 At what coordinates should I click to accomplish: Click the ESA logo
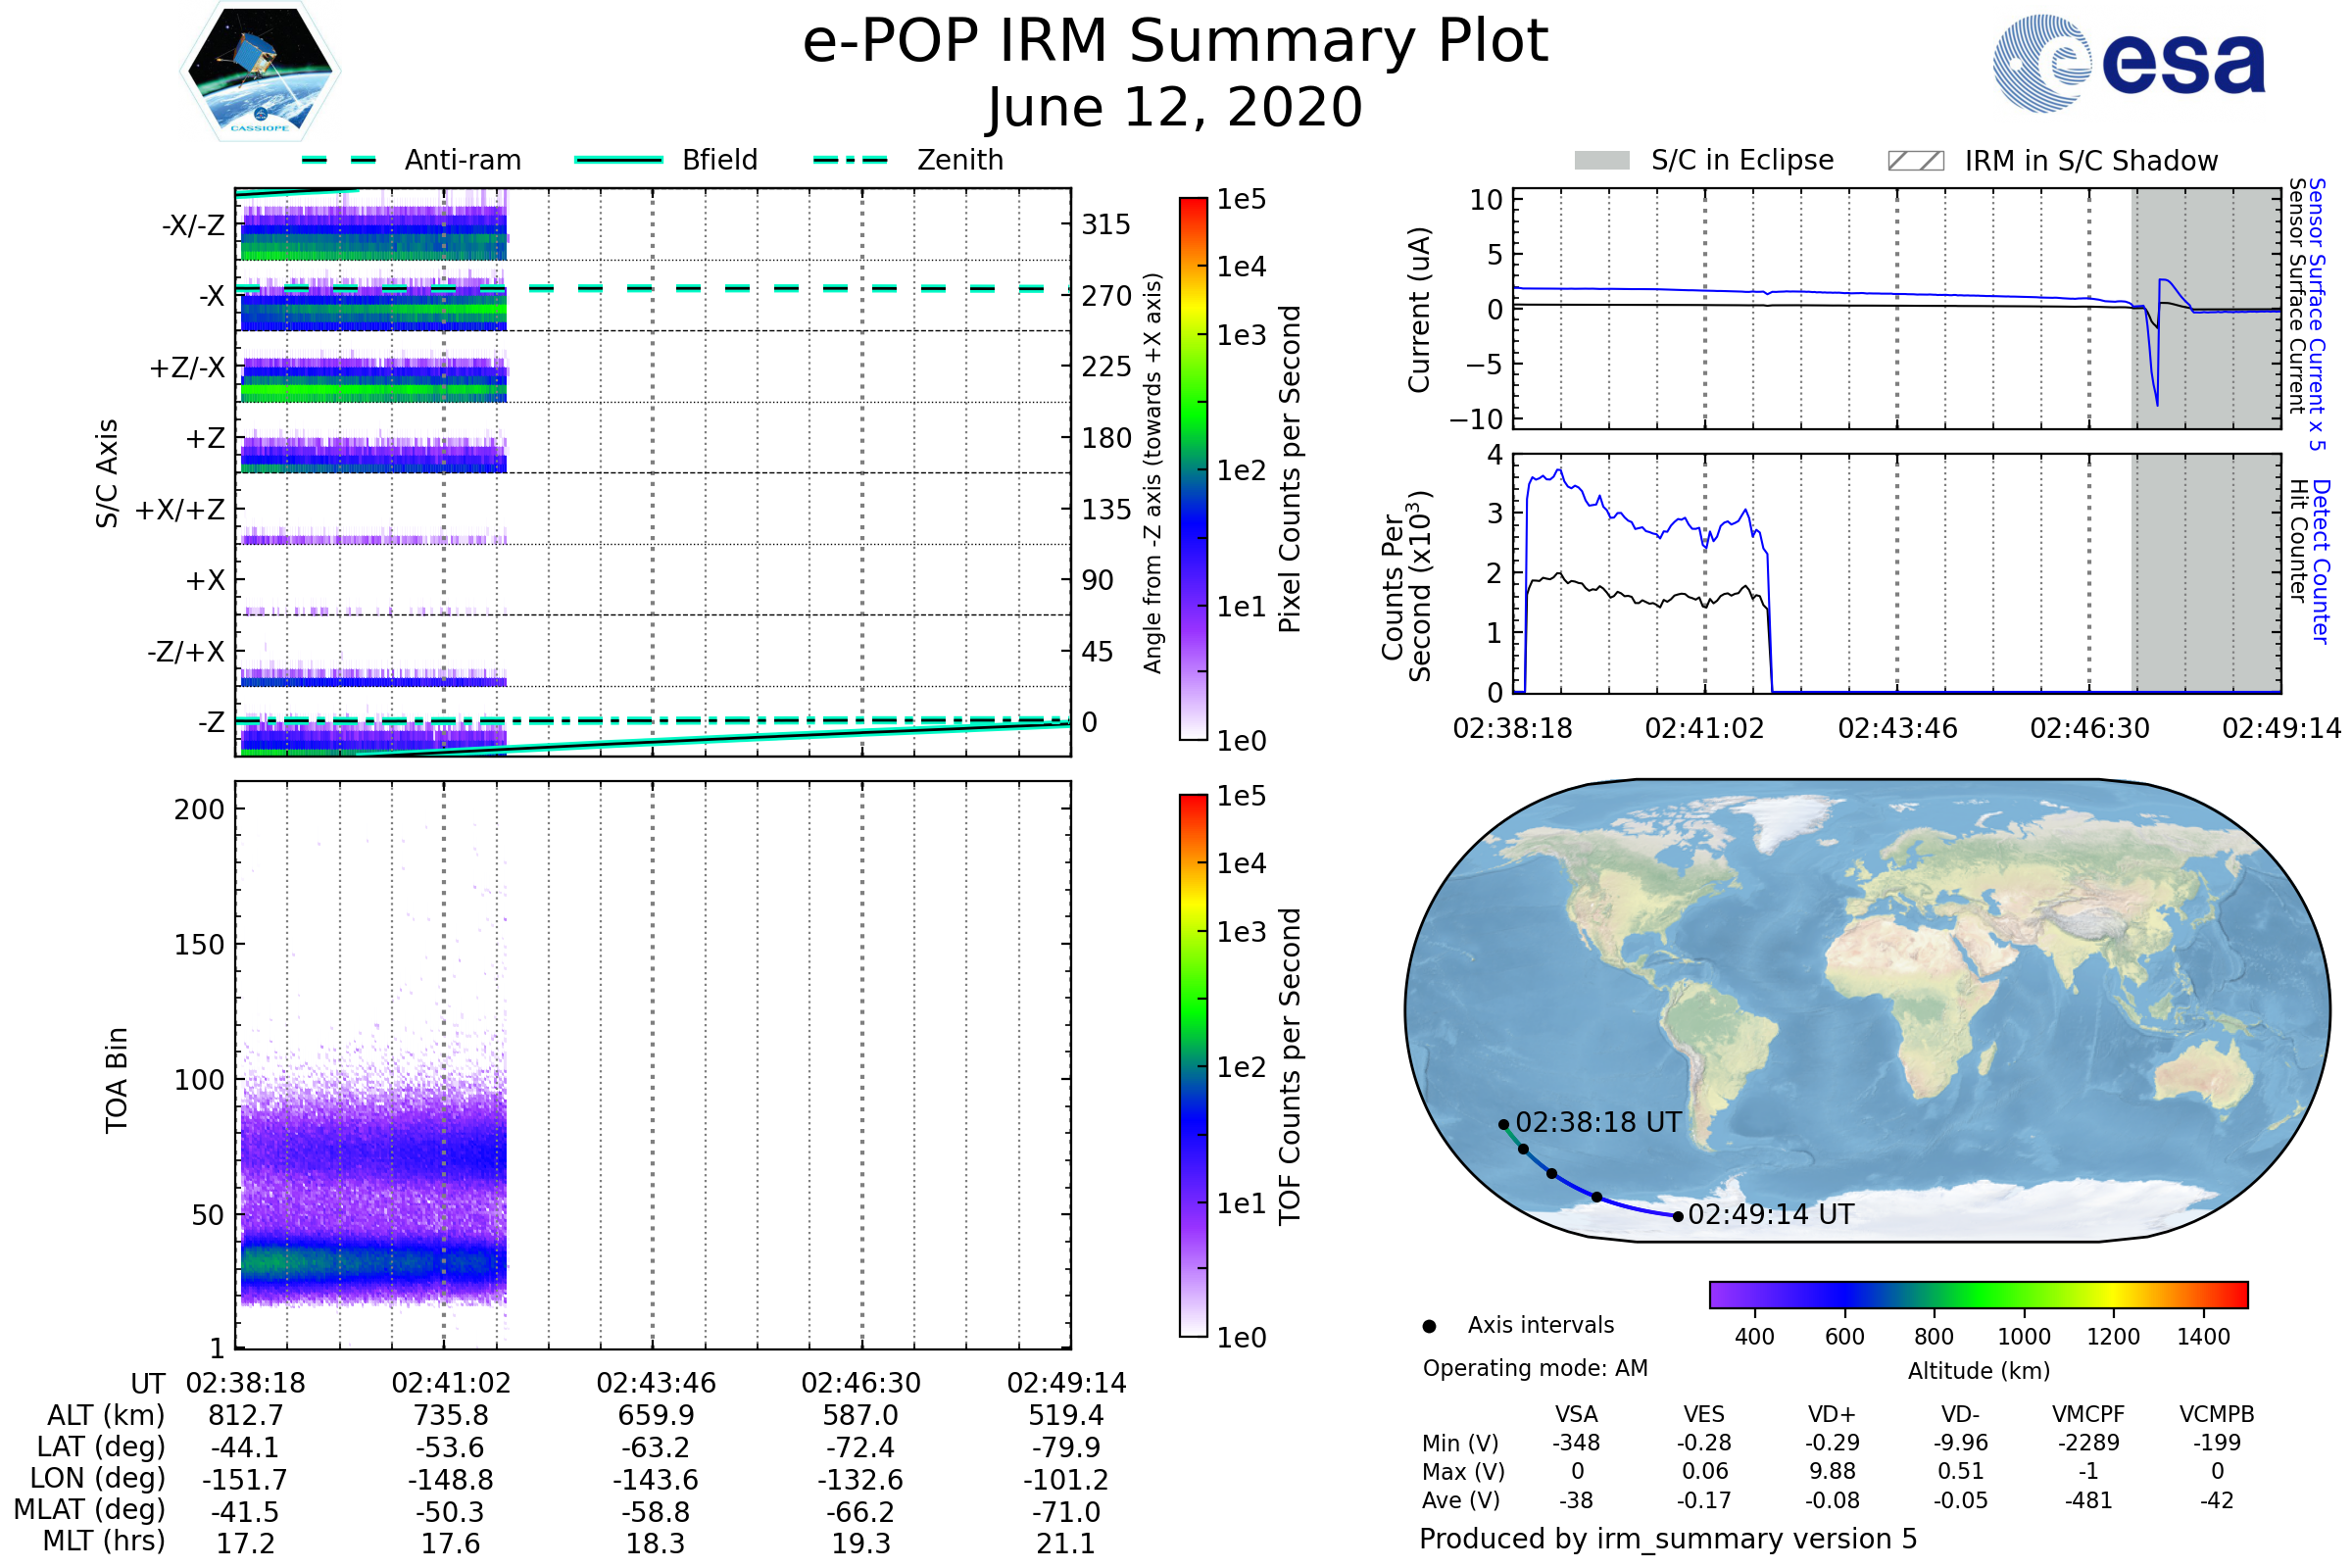coord(2128,64)
